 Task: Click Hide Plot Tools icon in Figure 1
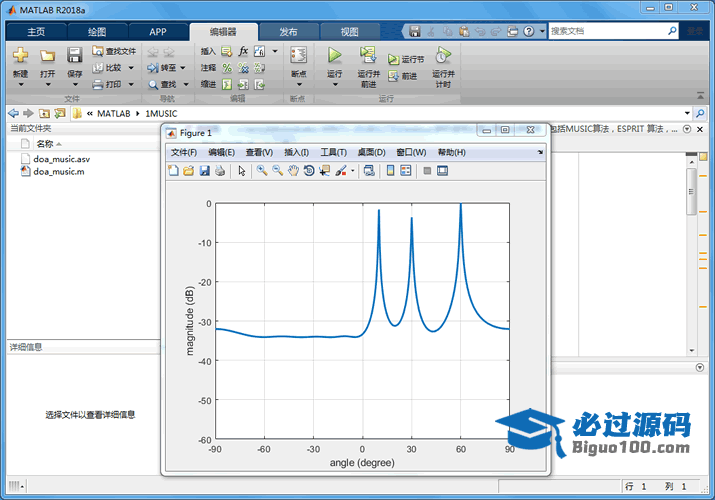point(427,170)
